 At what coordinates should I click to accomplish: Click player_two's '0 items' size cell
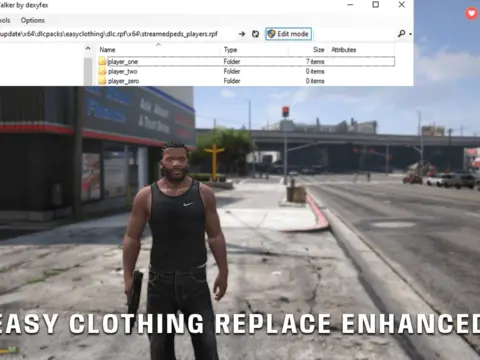tap(315, 71)
